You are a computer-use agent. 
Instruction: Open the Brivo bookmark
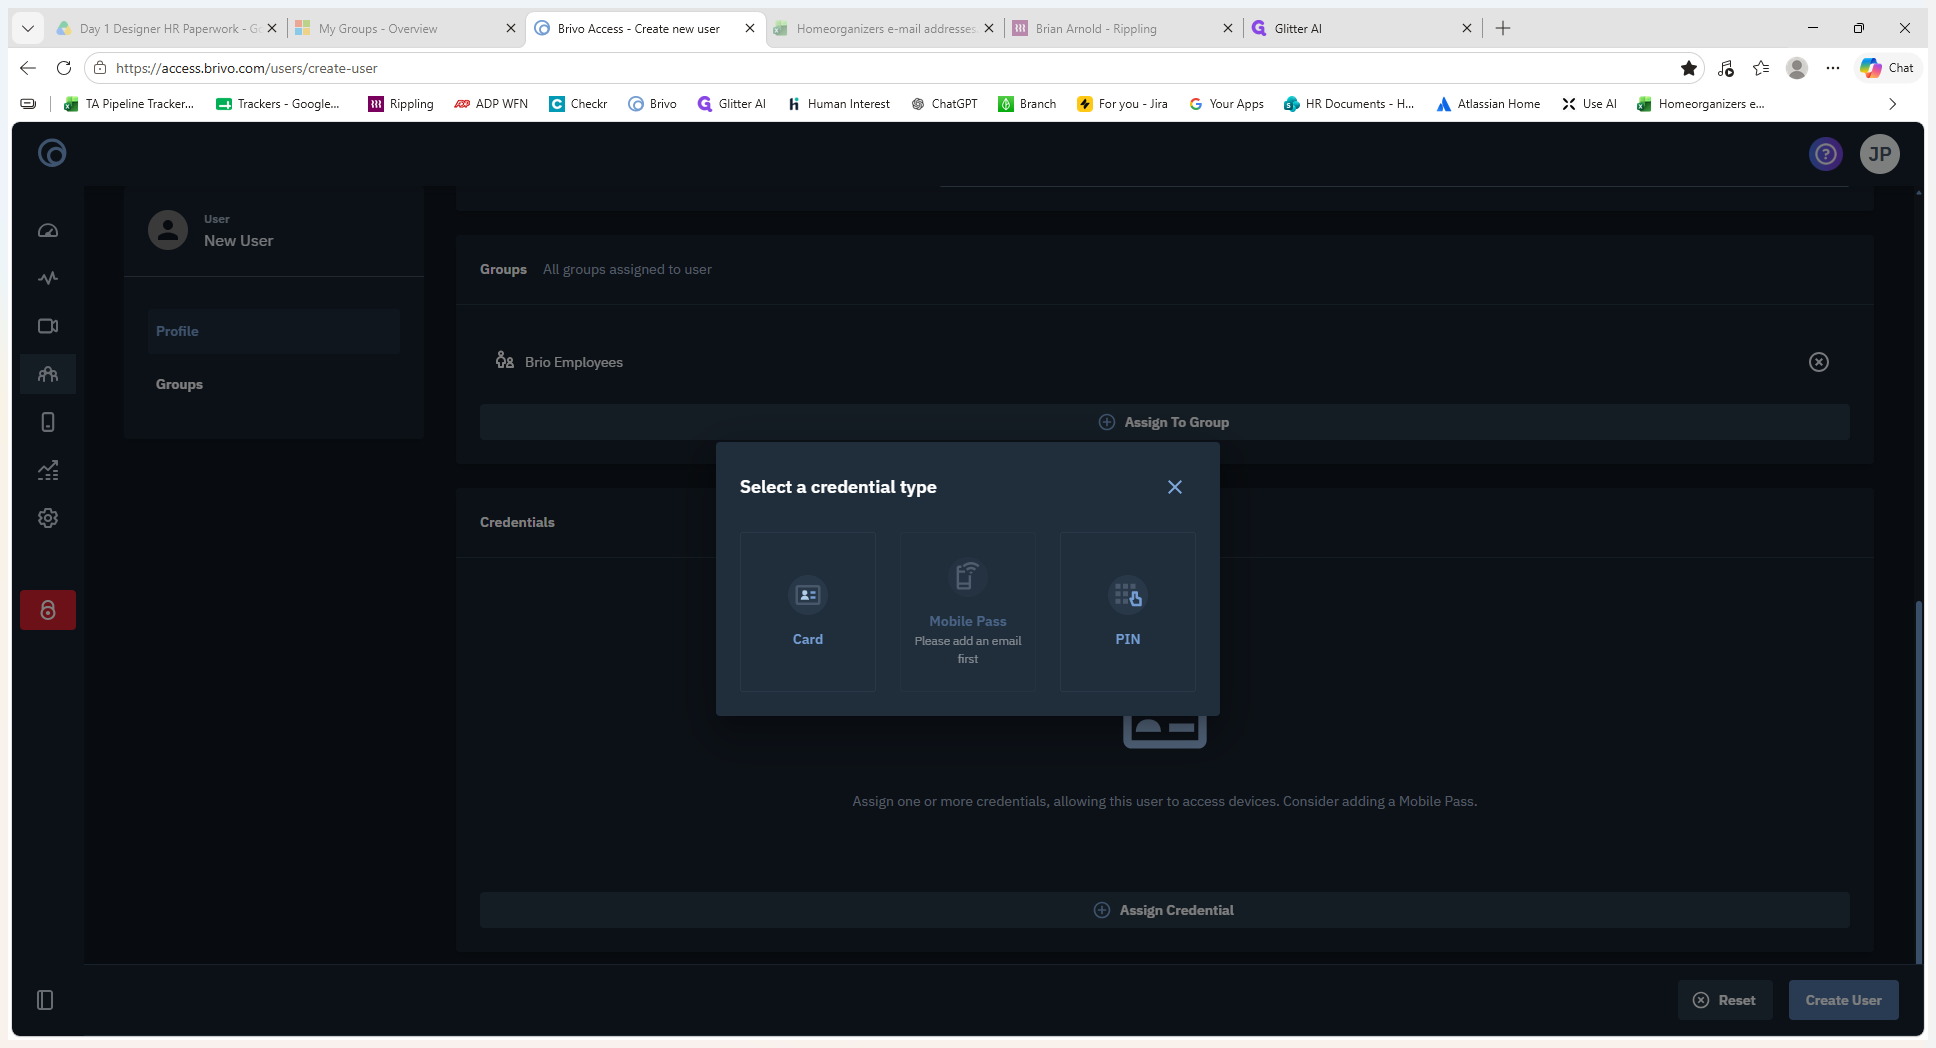tap(652, 104)
